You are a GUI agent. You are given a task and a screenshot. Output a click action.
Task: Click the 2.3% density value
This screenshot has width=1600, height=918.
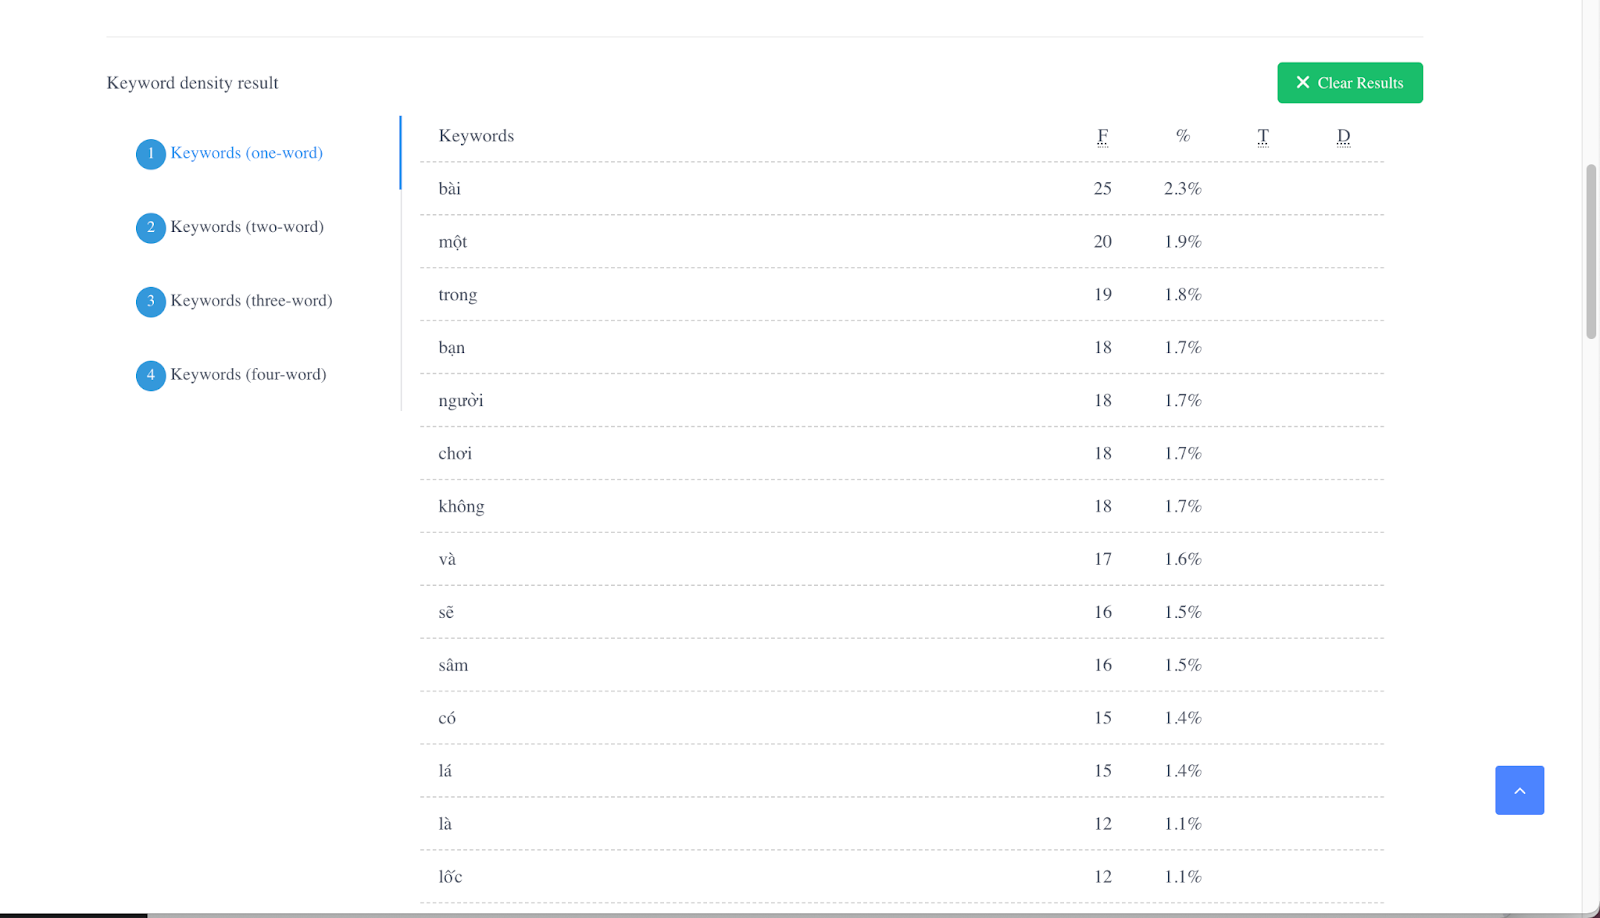point(1182,188)
